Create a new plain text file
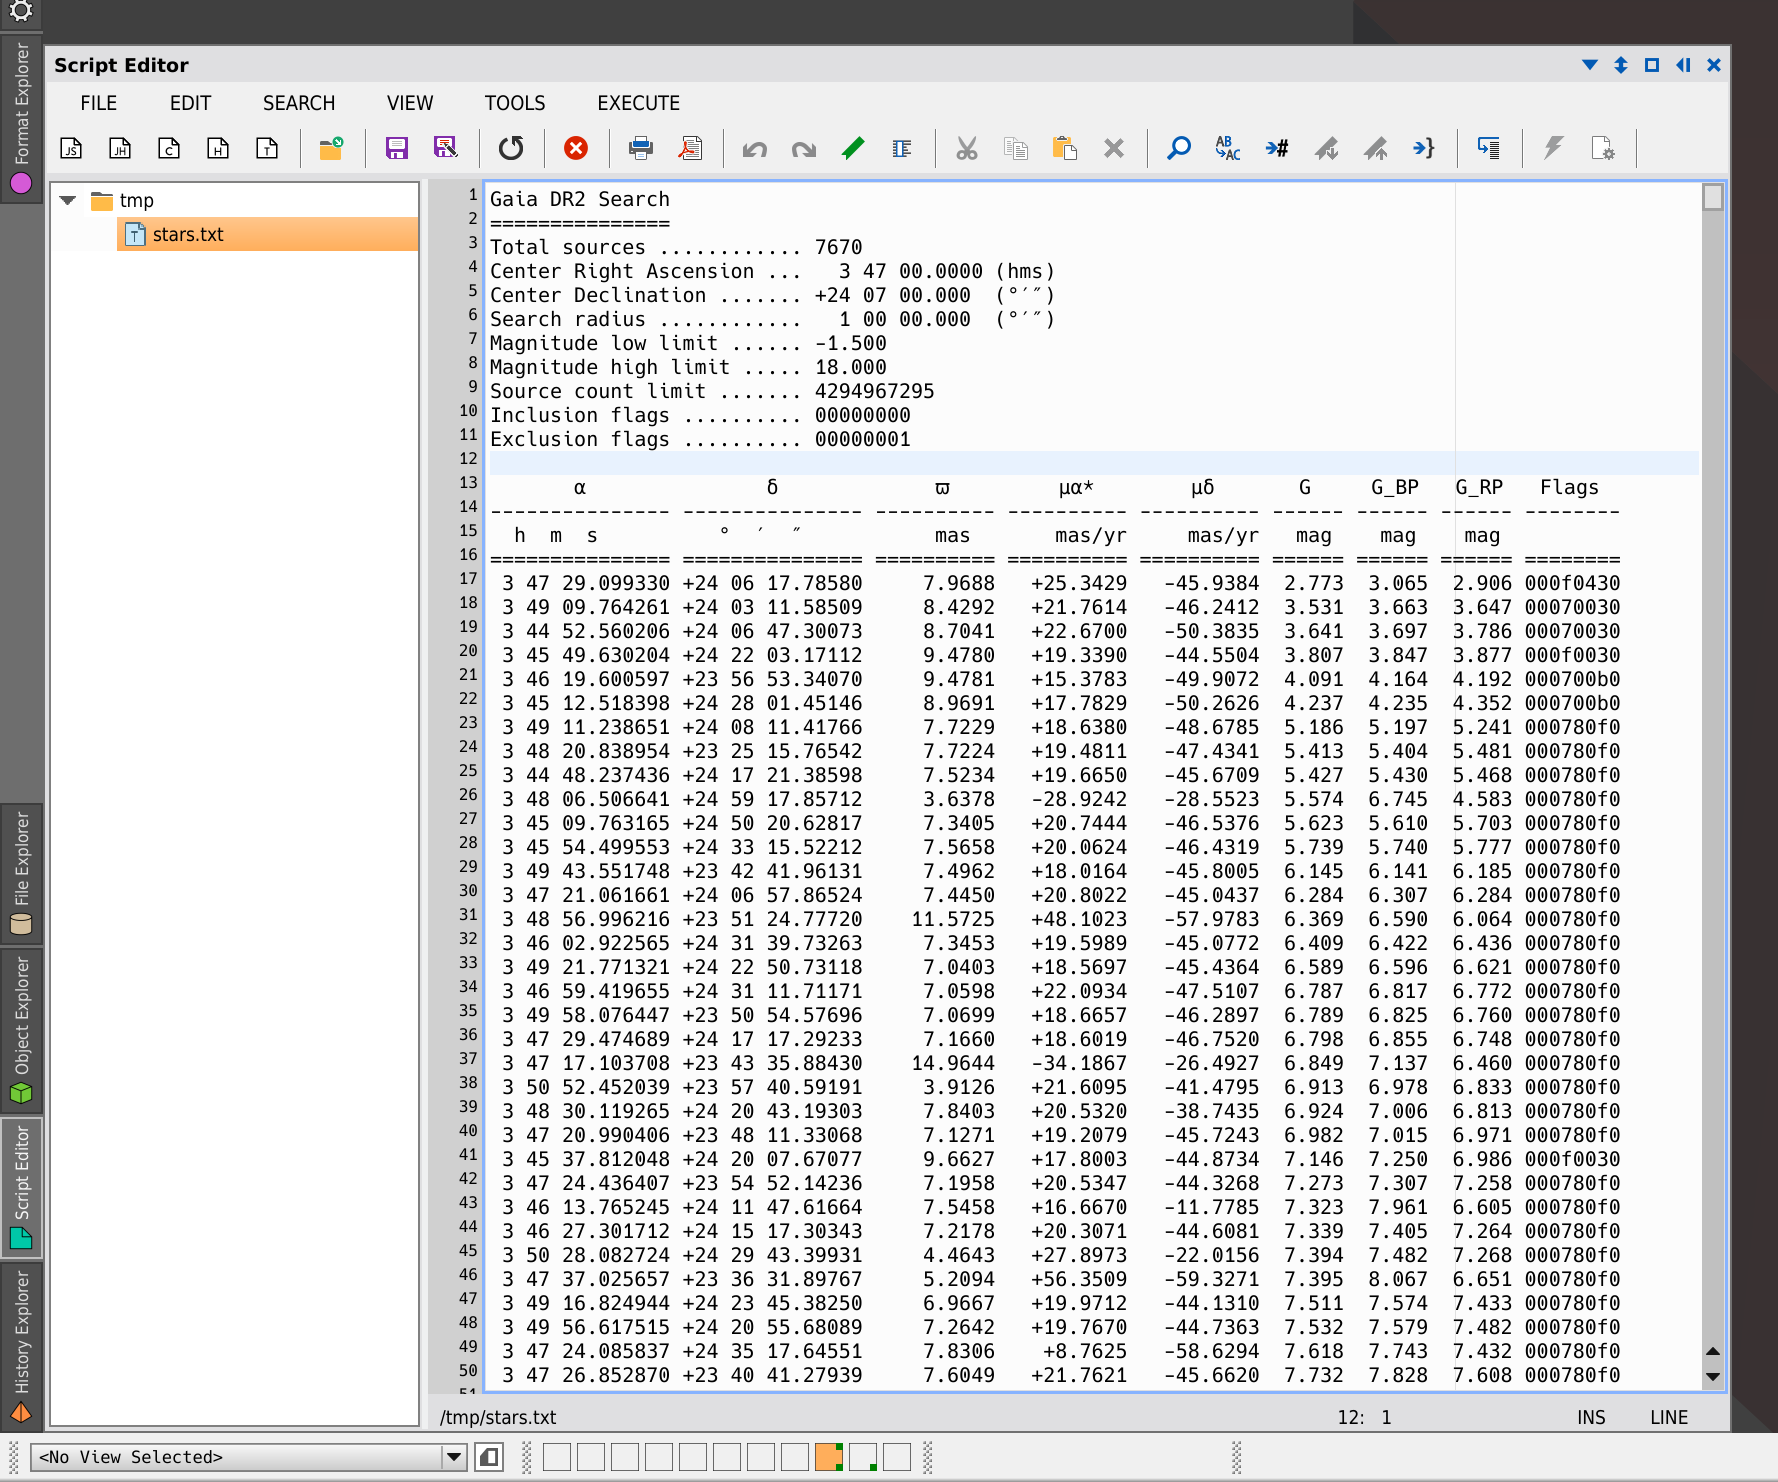1778x1482 pixels. coord(267,149)
